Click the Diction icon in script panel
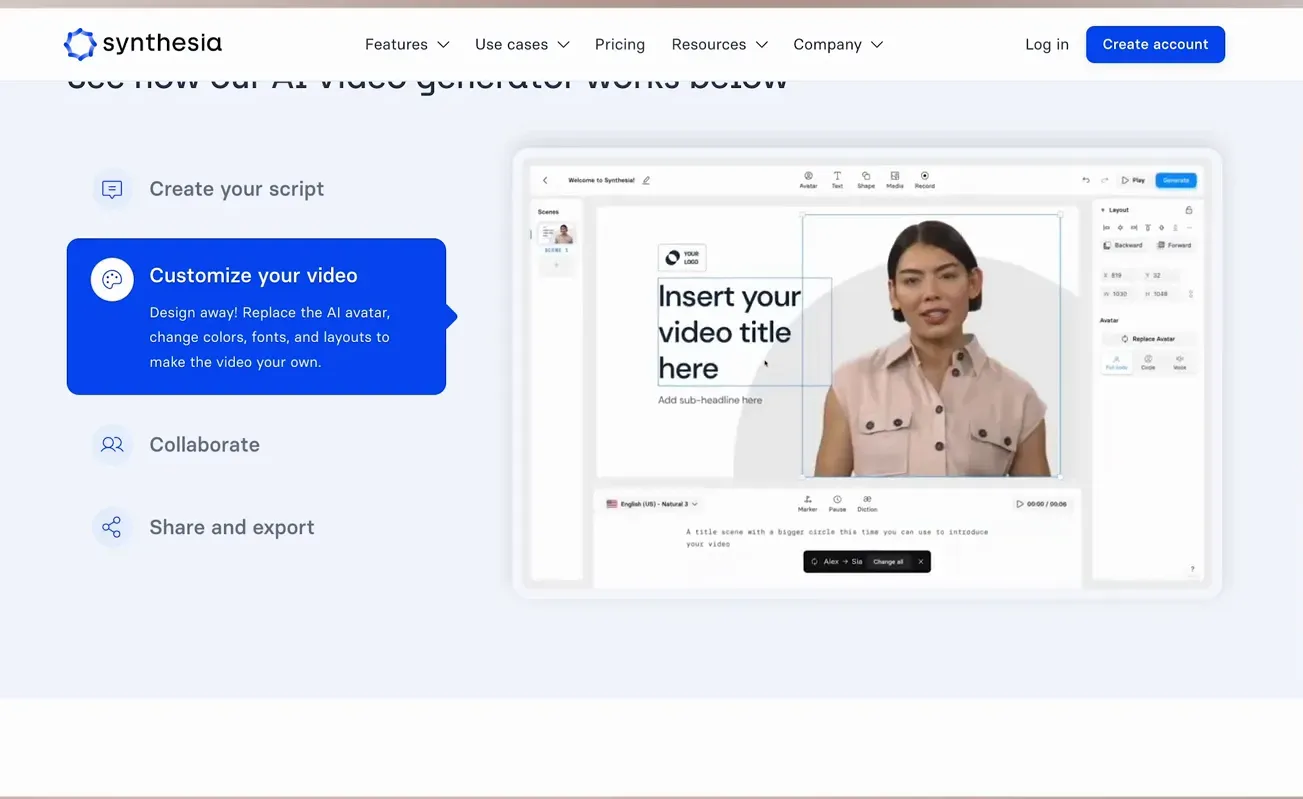Screen dimensions: 1303x799 867,503
